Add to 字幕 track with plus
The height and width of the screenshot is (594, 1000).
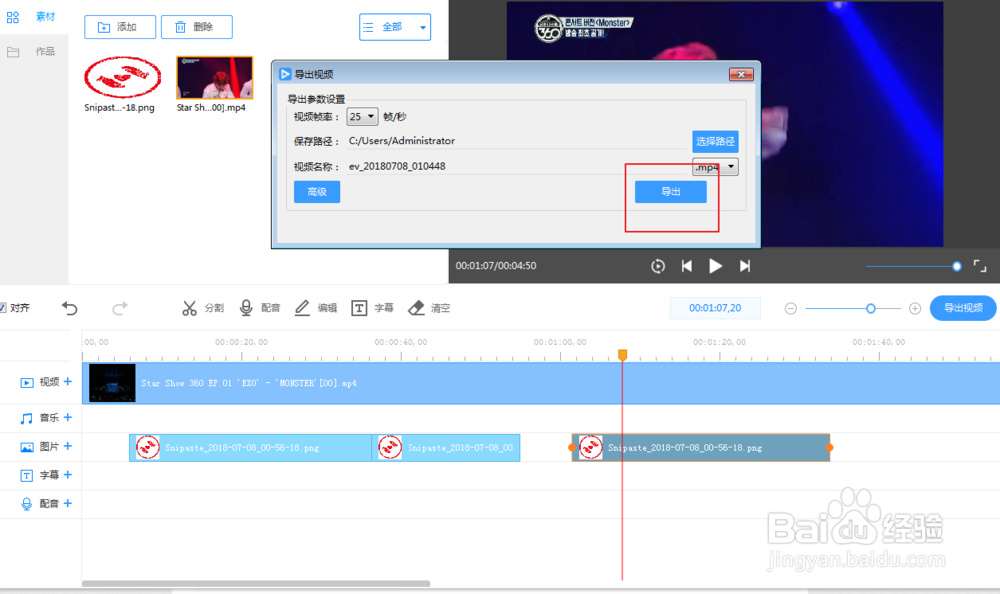click(68, 475)
